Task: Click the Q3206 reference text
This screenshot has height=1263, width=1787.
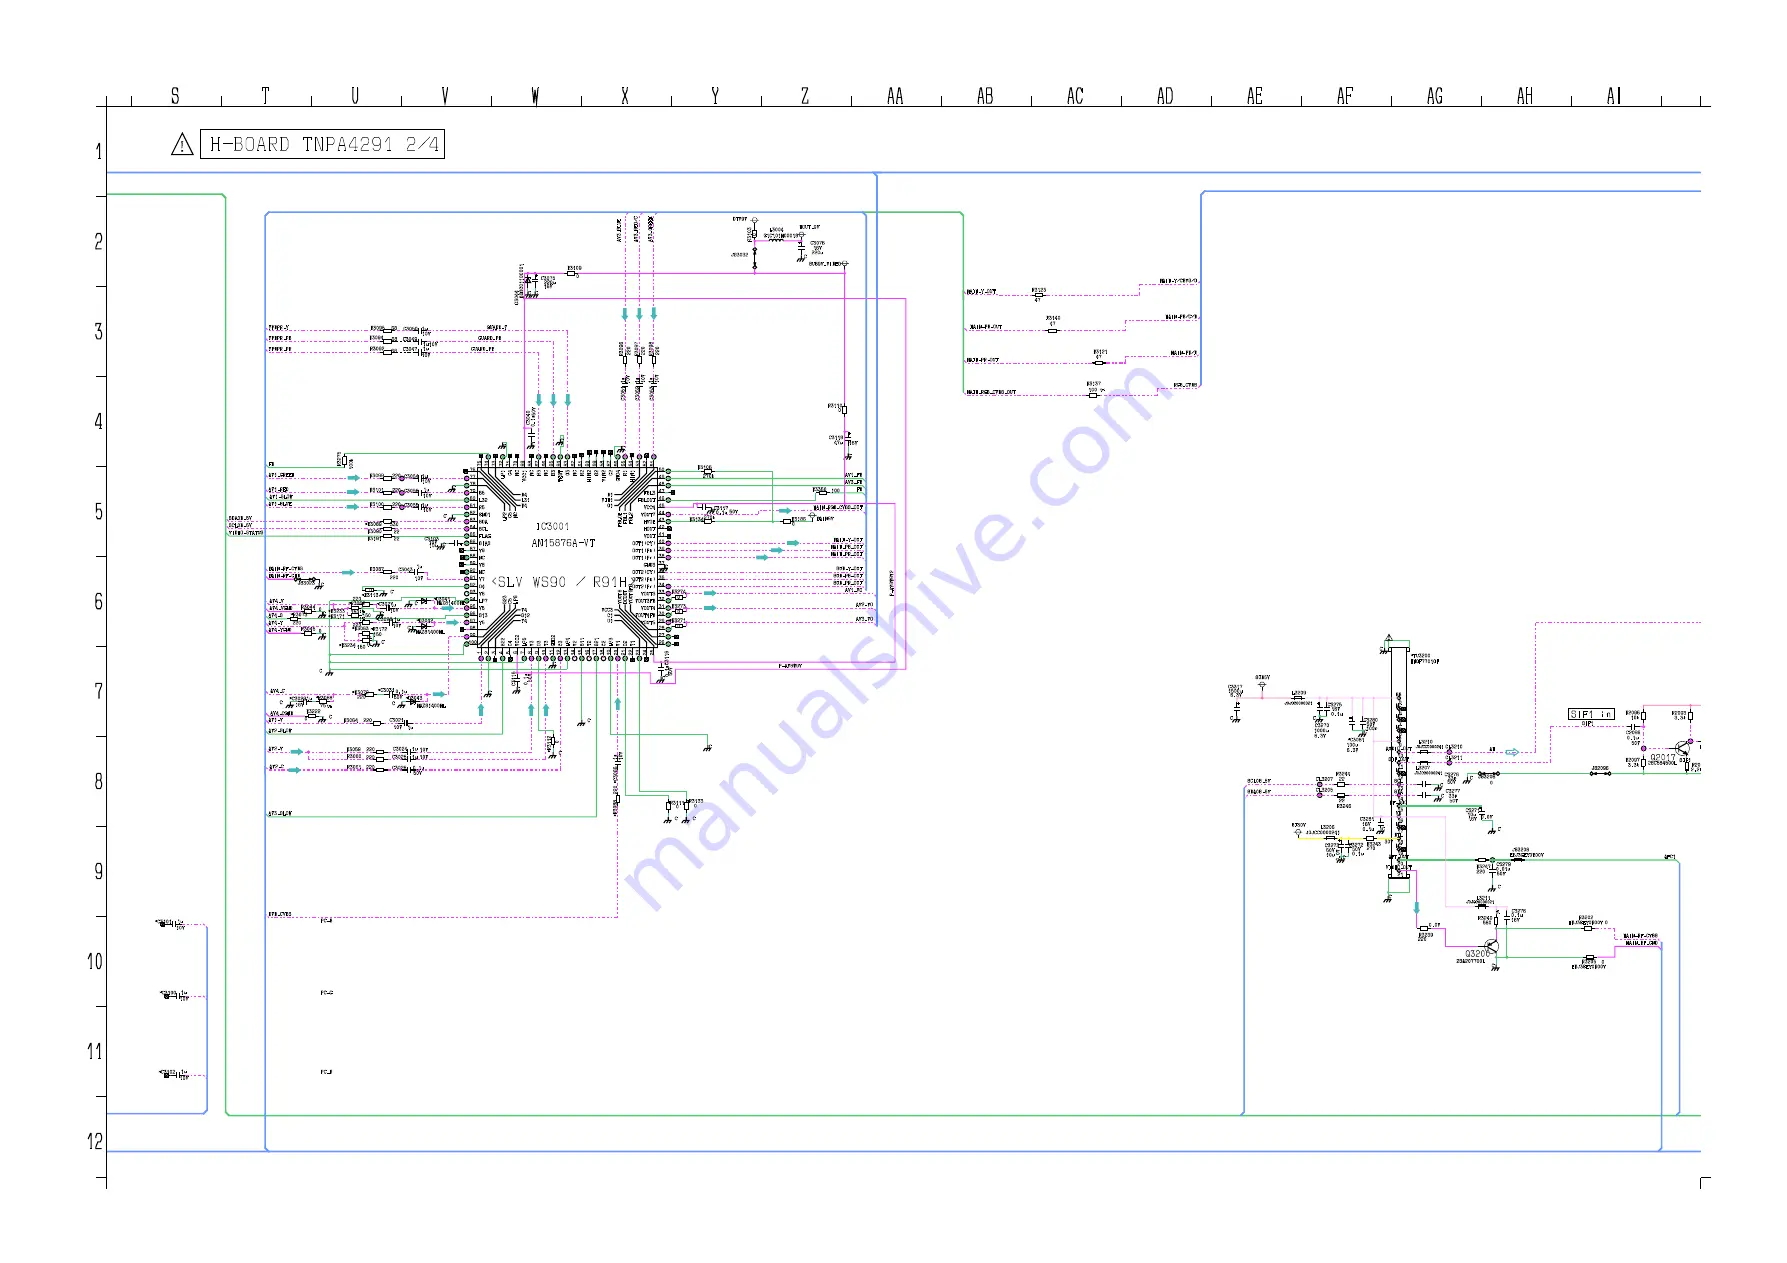Action: [1478, 954]
